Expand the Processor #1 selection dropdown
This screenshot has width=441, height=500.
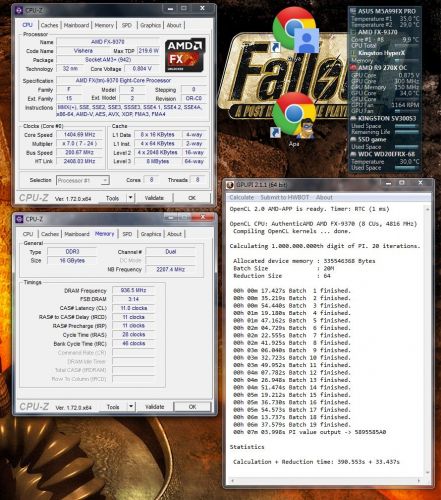coord(105,180)
